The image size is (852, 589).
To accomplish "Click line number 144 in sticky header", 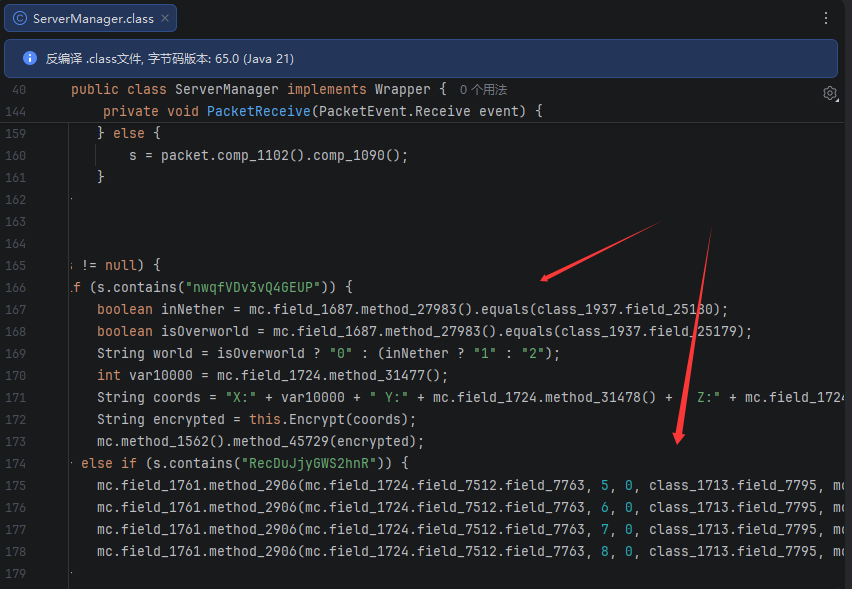I will coord(15,112).
